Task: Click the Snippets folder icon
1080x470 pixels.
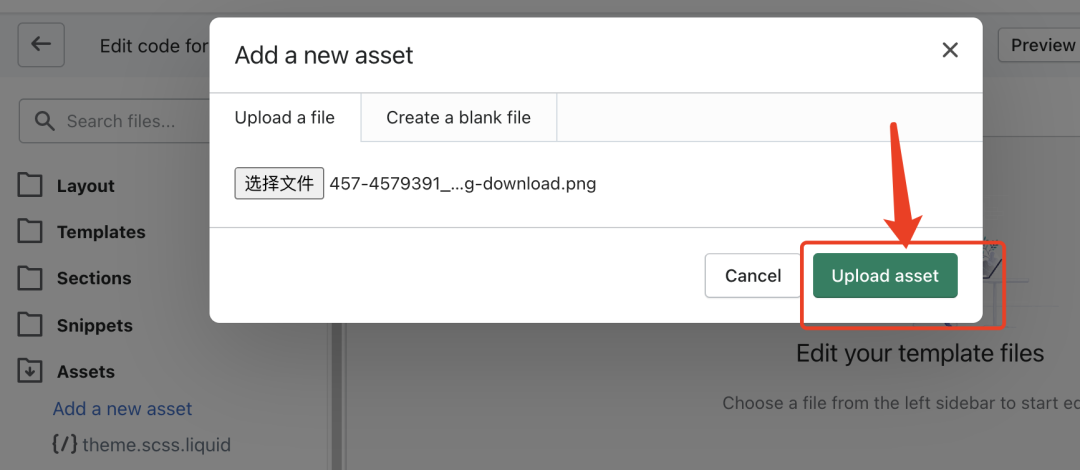Action: tap(30, 325)
